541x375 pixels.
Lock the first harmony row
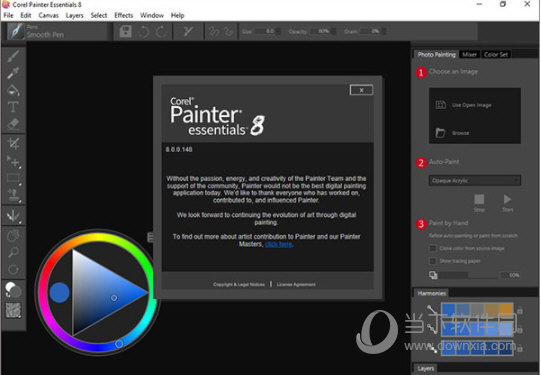(x=520, y=311)
